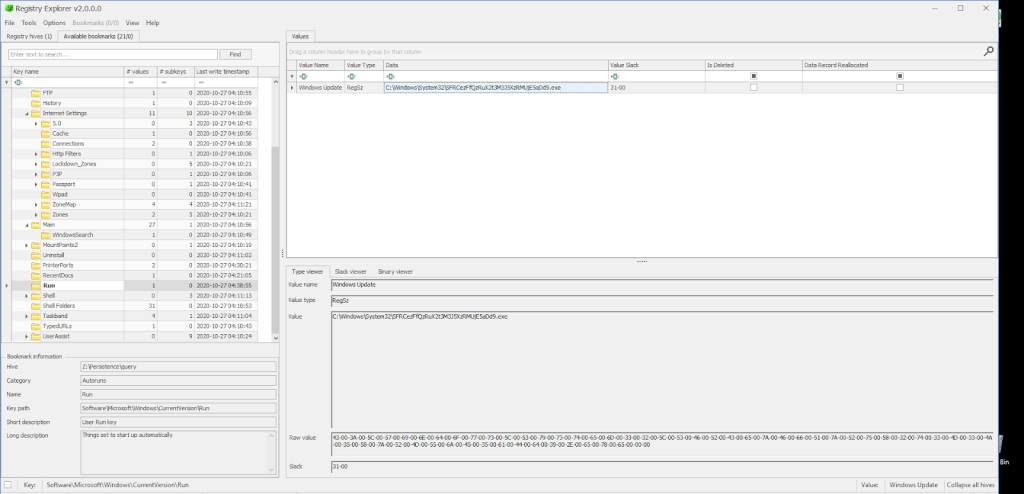Click the Registry Explorer app icon in title bar

coord(8,8)
